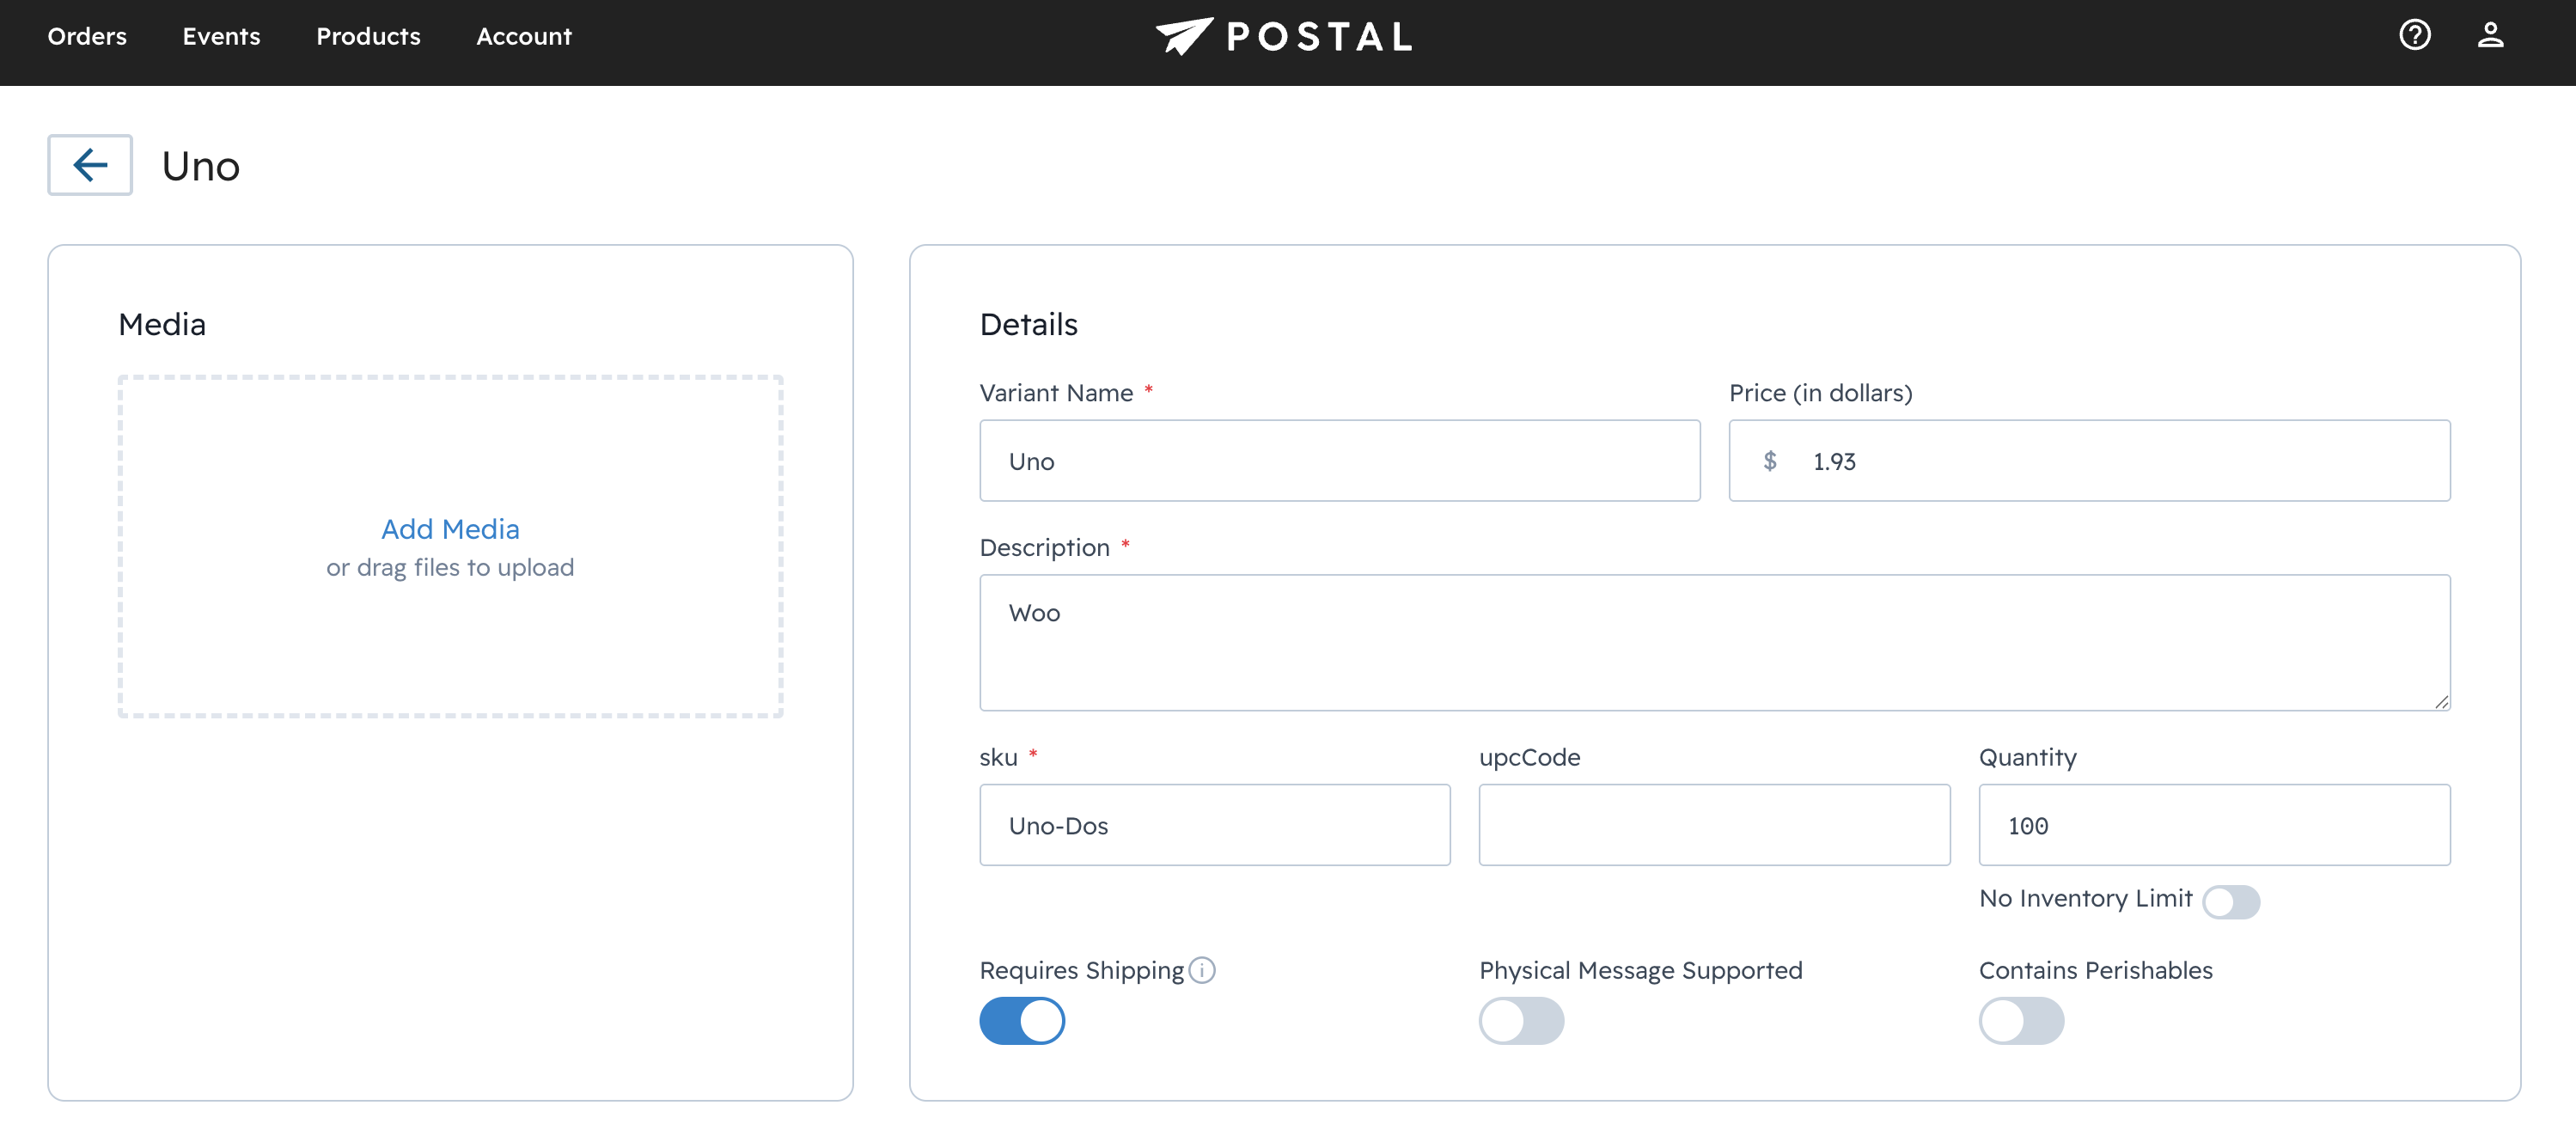Click the Description textarea resize handle
The width and height of the screenshot is (2576, 1136).
[x=2441, y=702]
